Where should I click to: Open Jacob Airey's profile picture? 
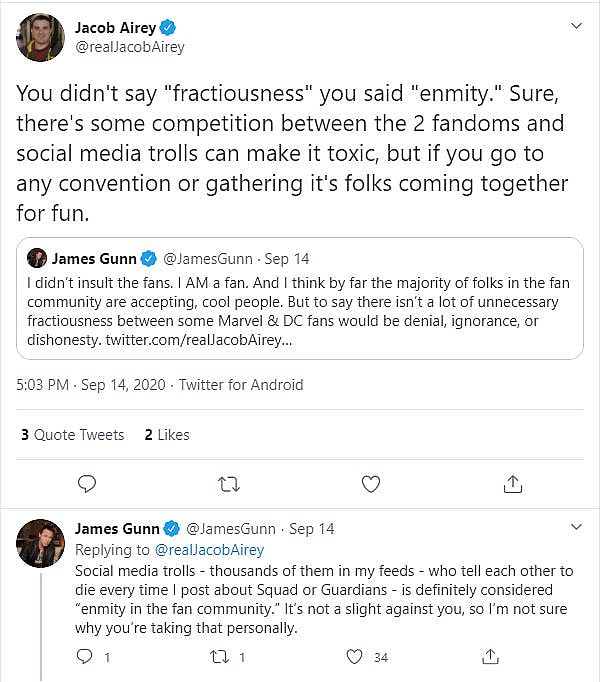point(40,38)
